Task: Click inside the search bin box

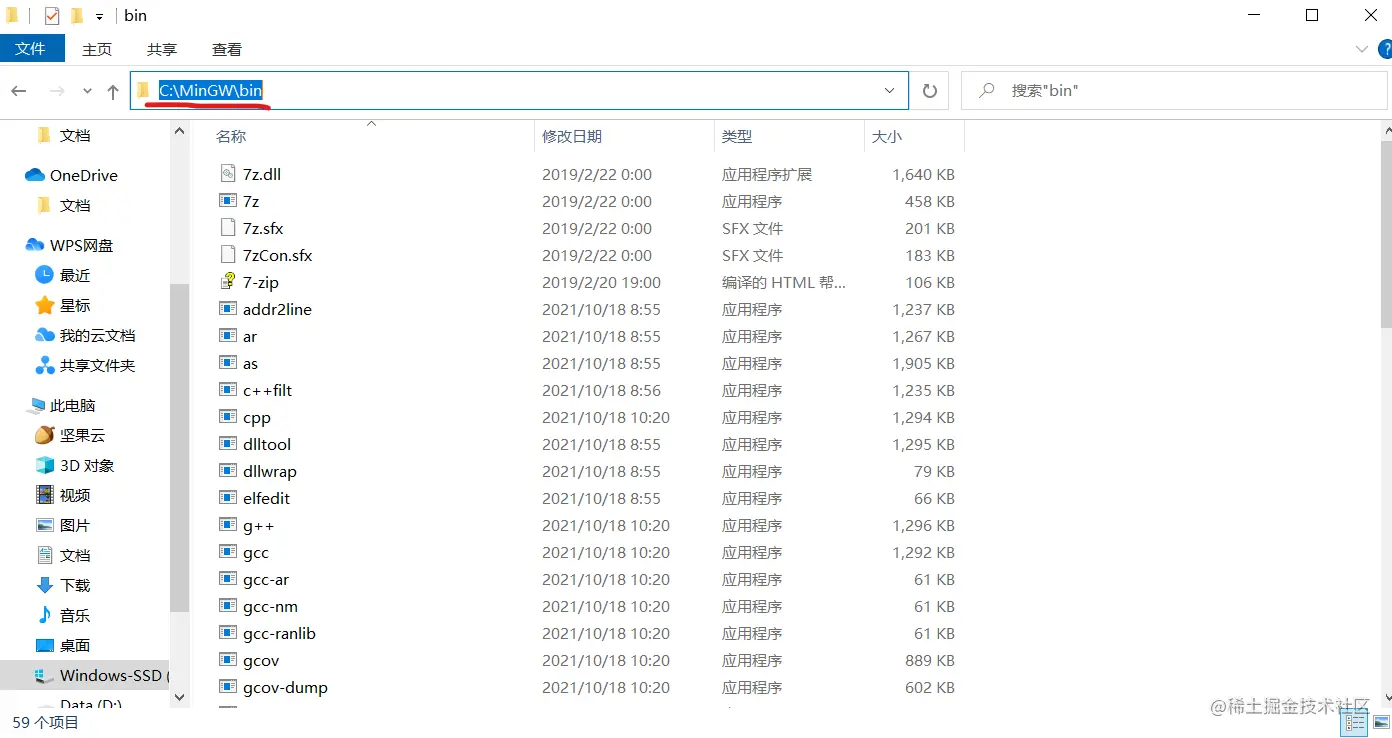Action: coord(1100,90)
